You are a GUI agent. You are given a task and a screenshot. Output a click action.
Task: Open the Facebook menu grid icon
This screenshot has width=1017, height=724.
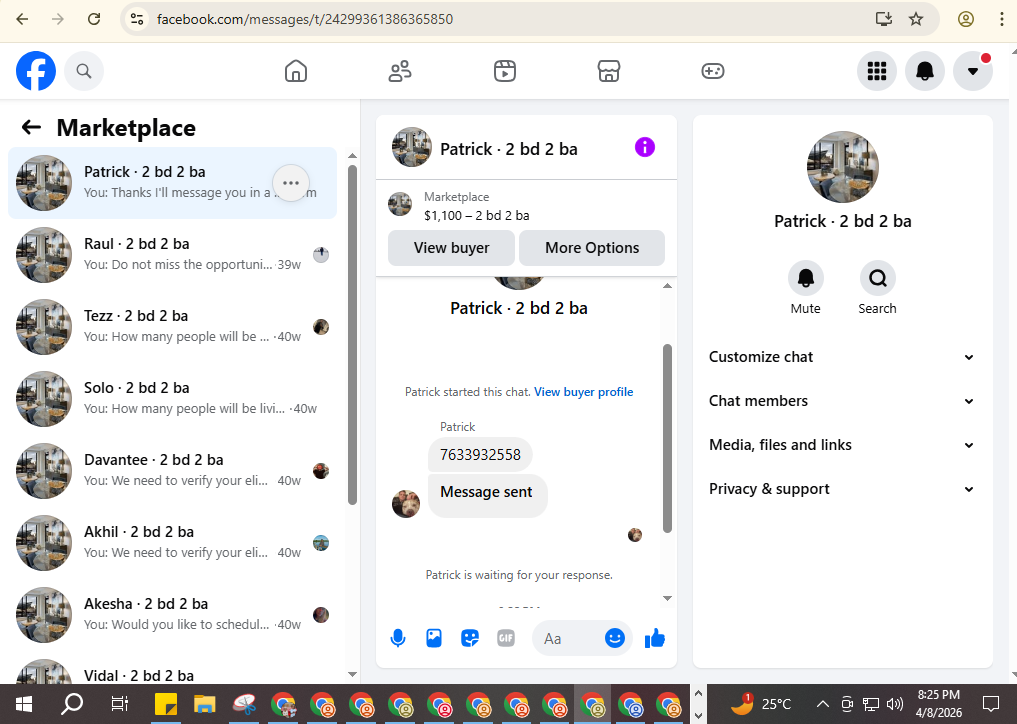click(877, 71)
